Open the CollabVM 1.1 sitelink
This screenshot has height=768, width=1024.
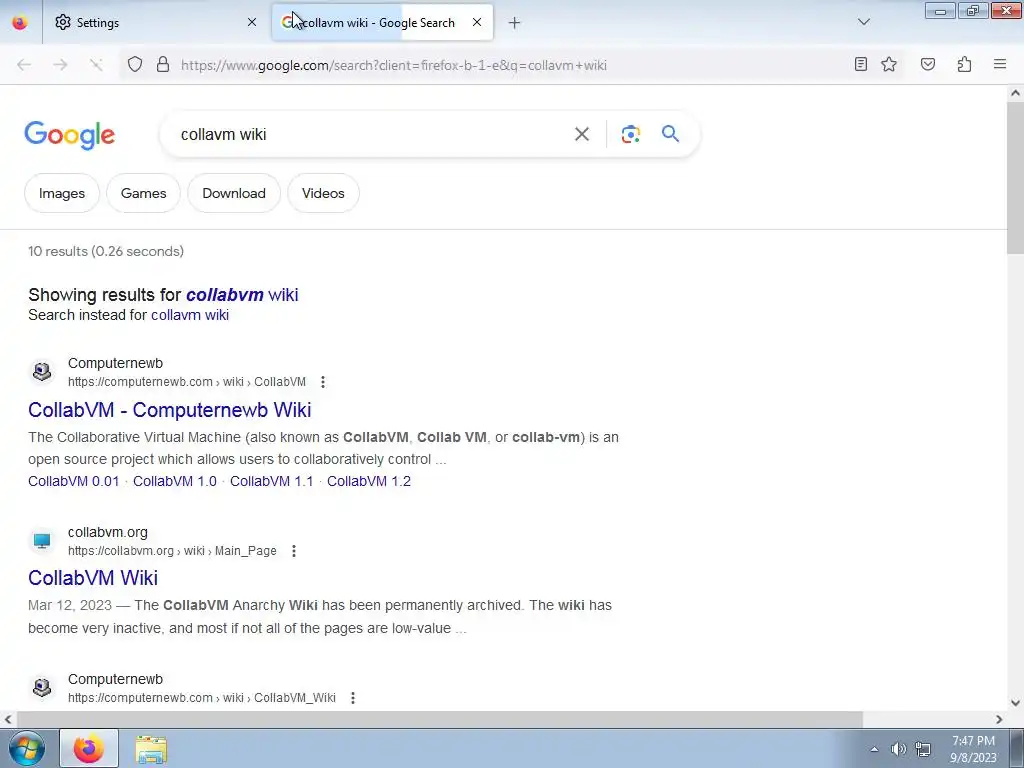(x=272, y=481)
